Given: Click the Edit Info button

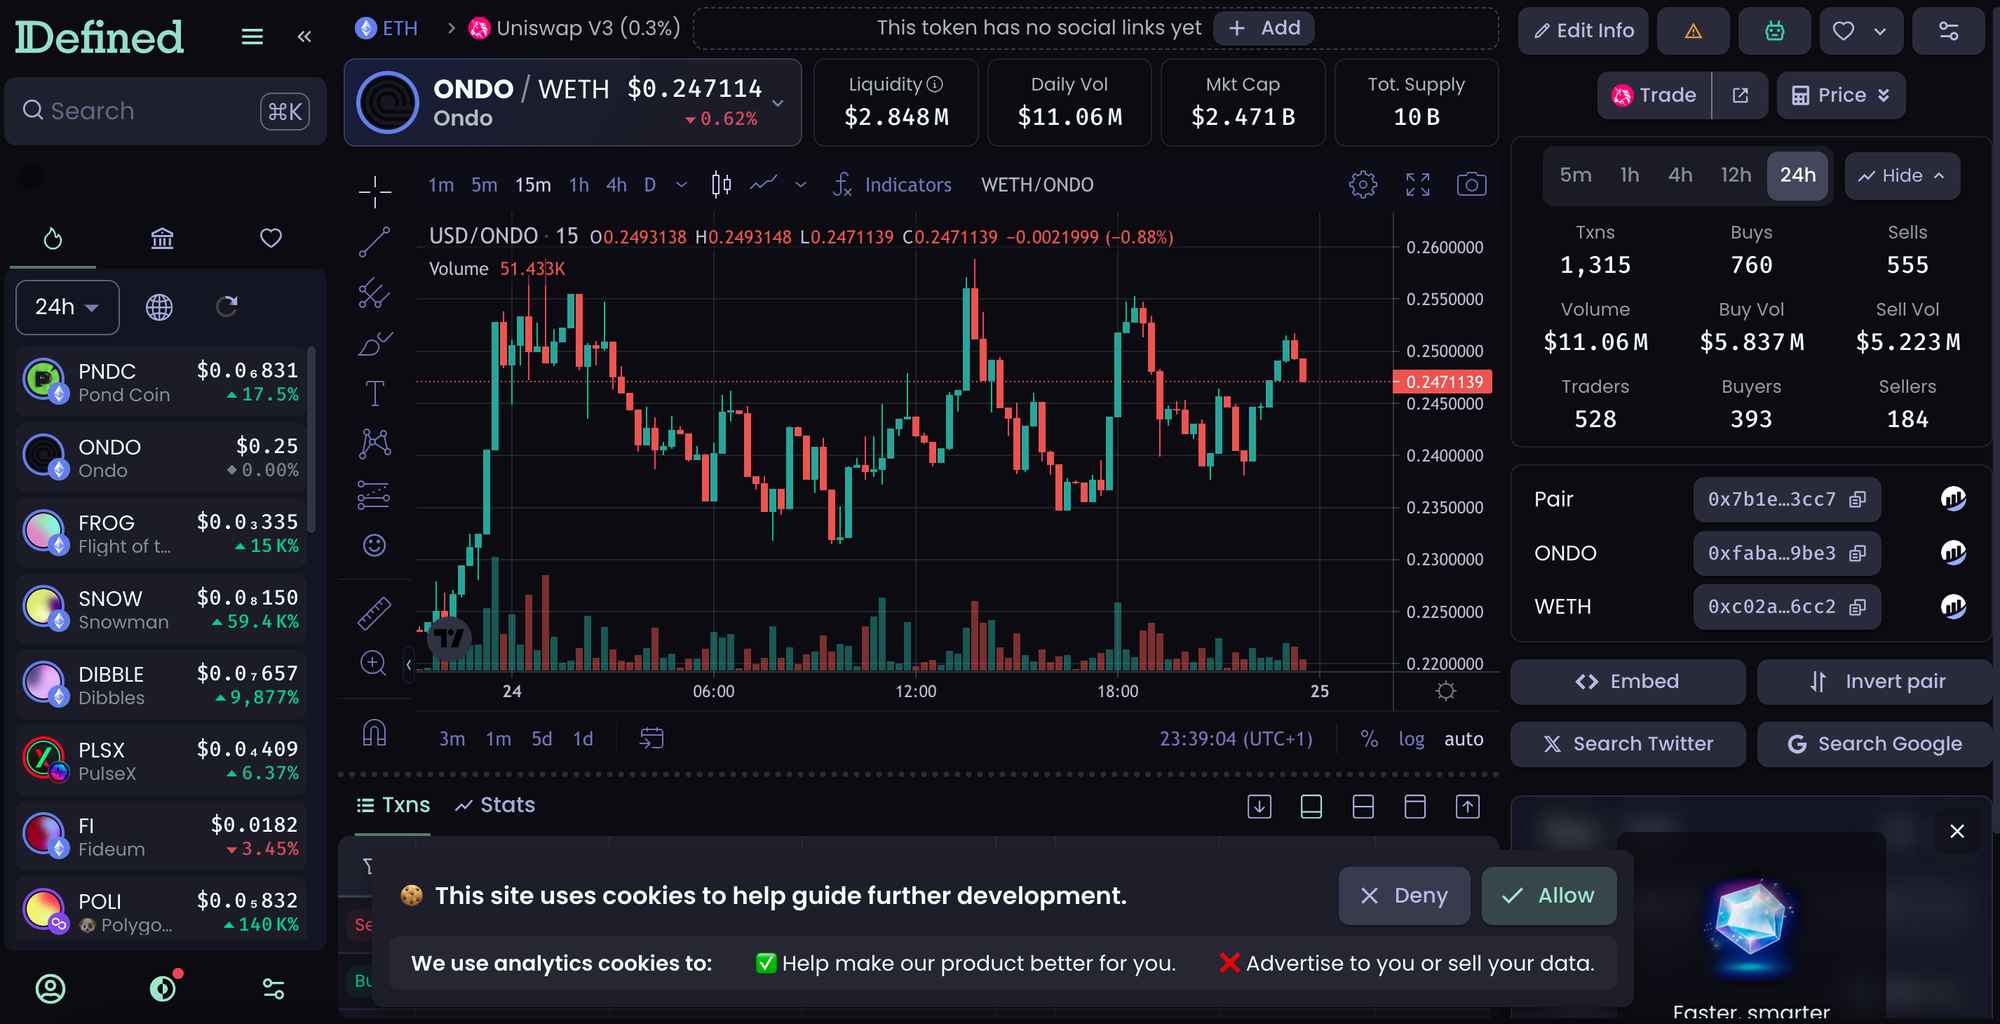Looking at the screenshot, I should (1584, 31).
